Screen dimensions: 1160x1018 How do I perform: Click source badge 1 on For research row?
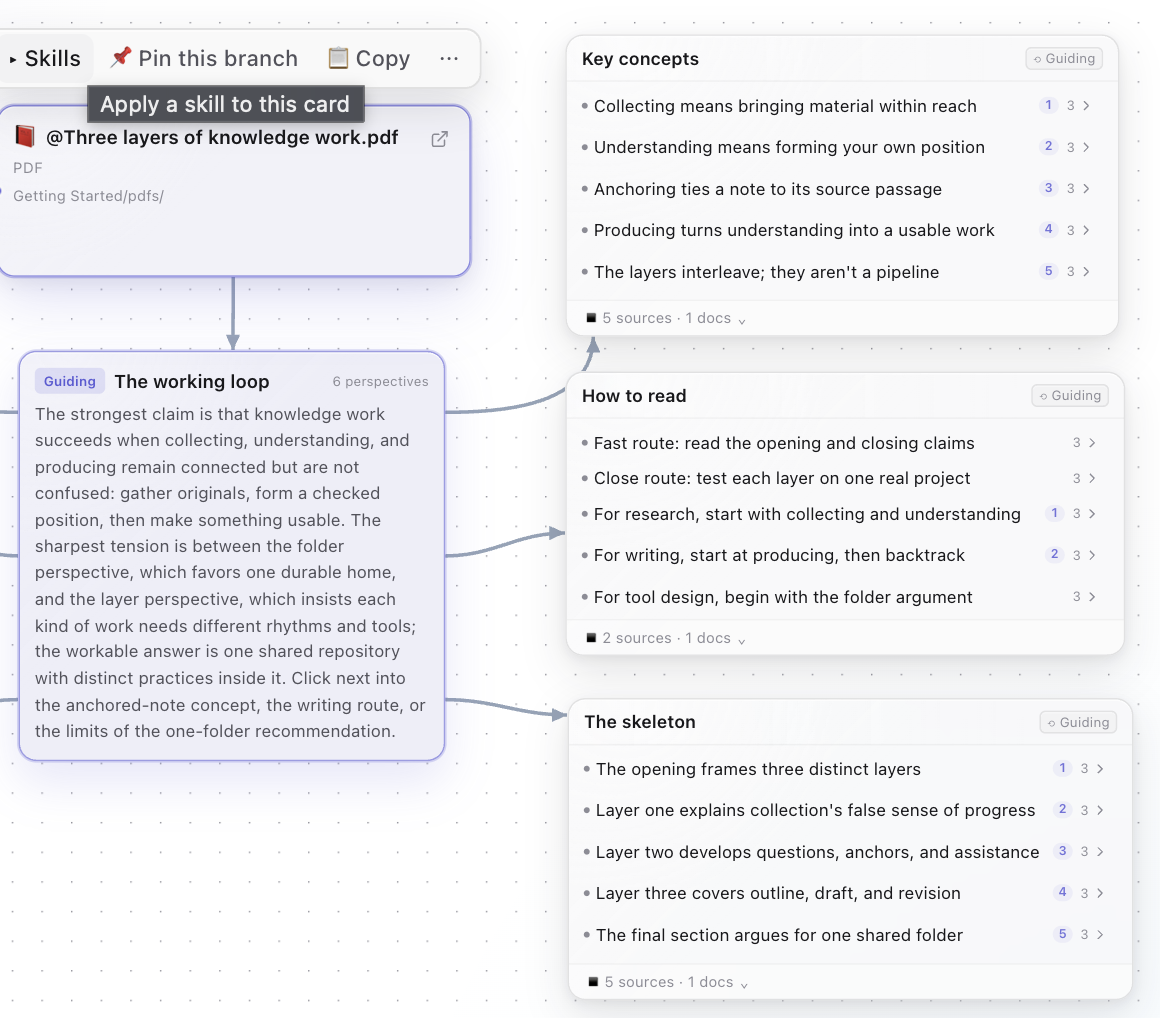pyautogui.click(x=1054, y=513)
